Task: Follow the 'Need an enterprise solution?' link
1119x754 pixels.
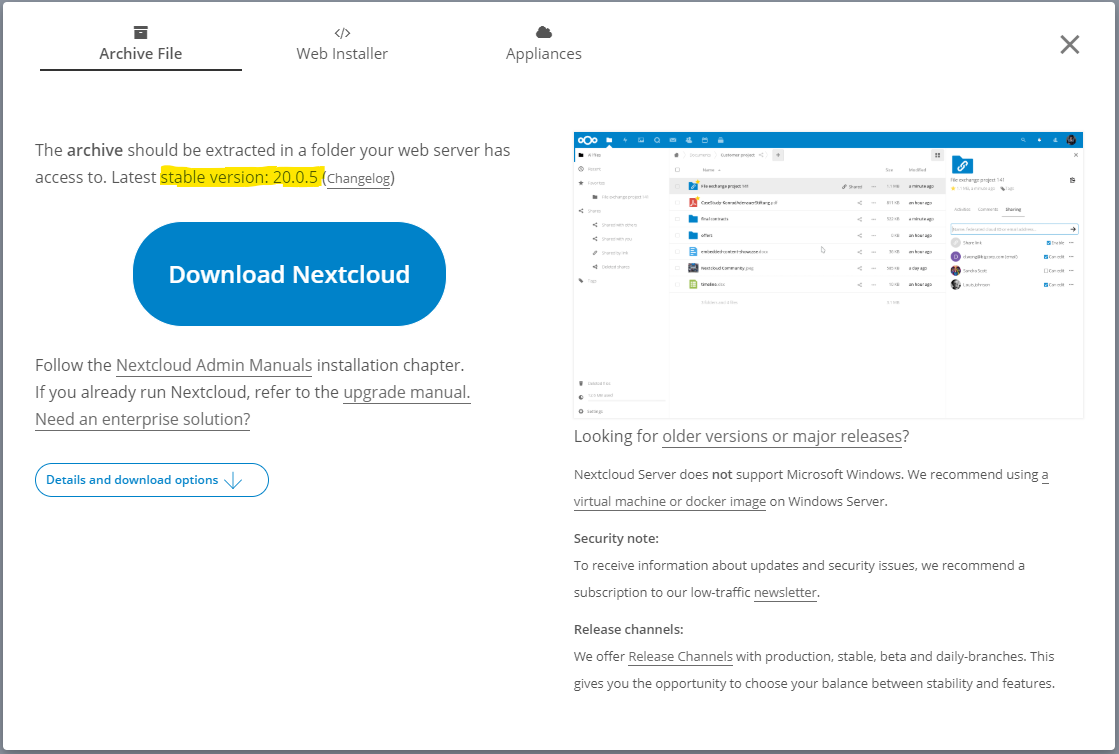Action: click(x=143, y=419)
